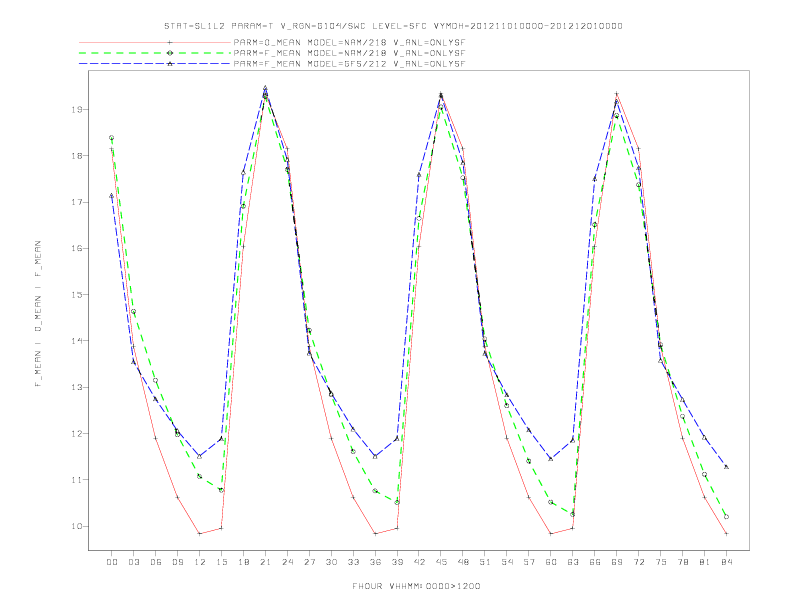The image size is (792, 612).
Task: Click the chart title starting STAT=SL1L2
Action: click(393, 26)
